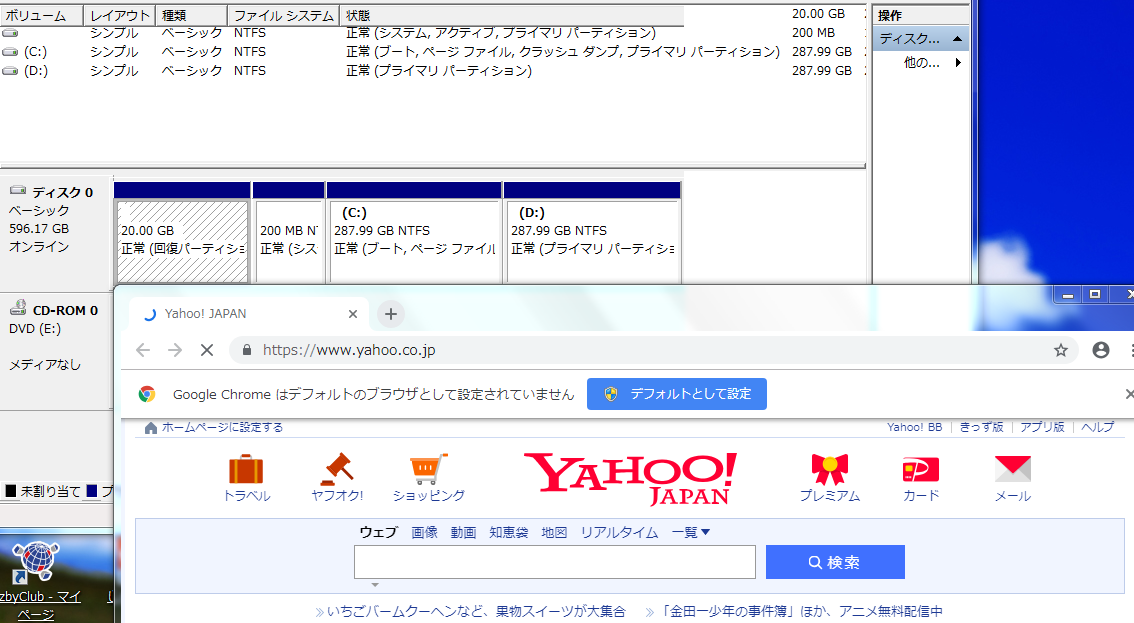1134x623 pixels.
Task: Open the Yahoo! BB link
Action: pos(915,428)
